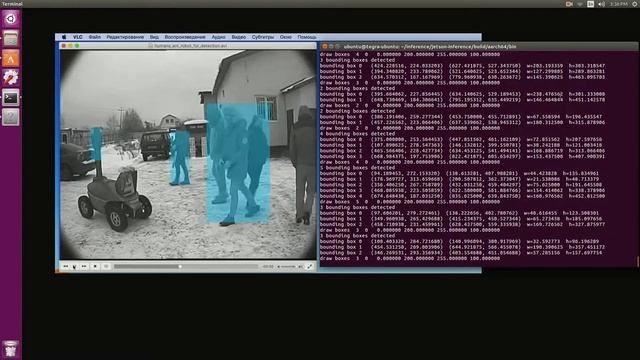Click the "draw boxes 5 0" terminal line
Screen dimensions: 640x360
[410, 202]
